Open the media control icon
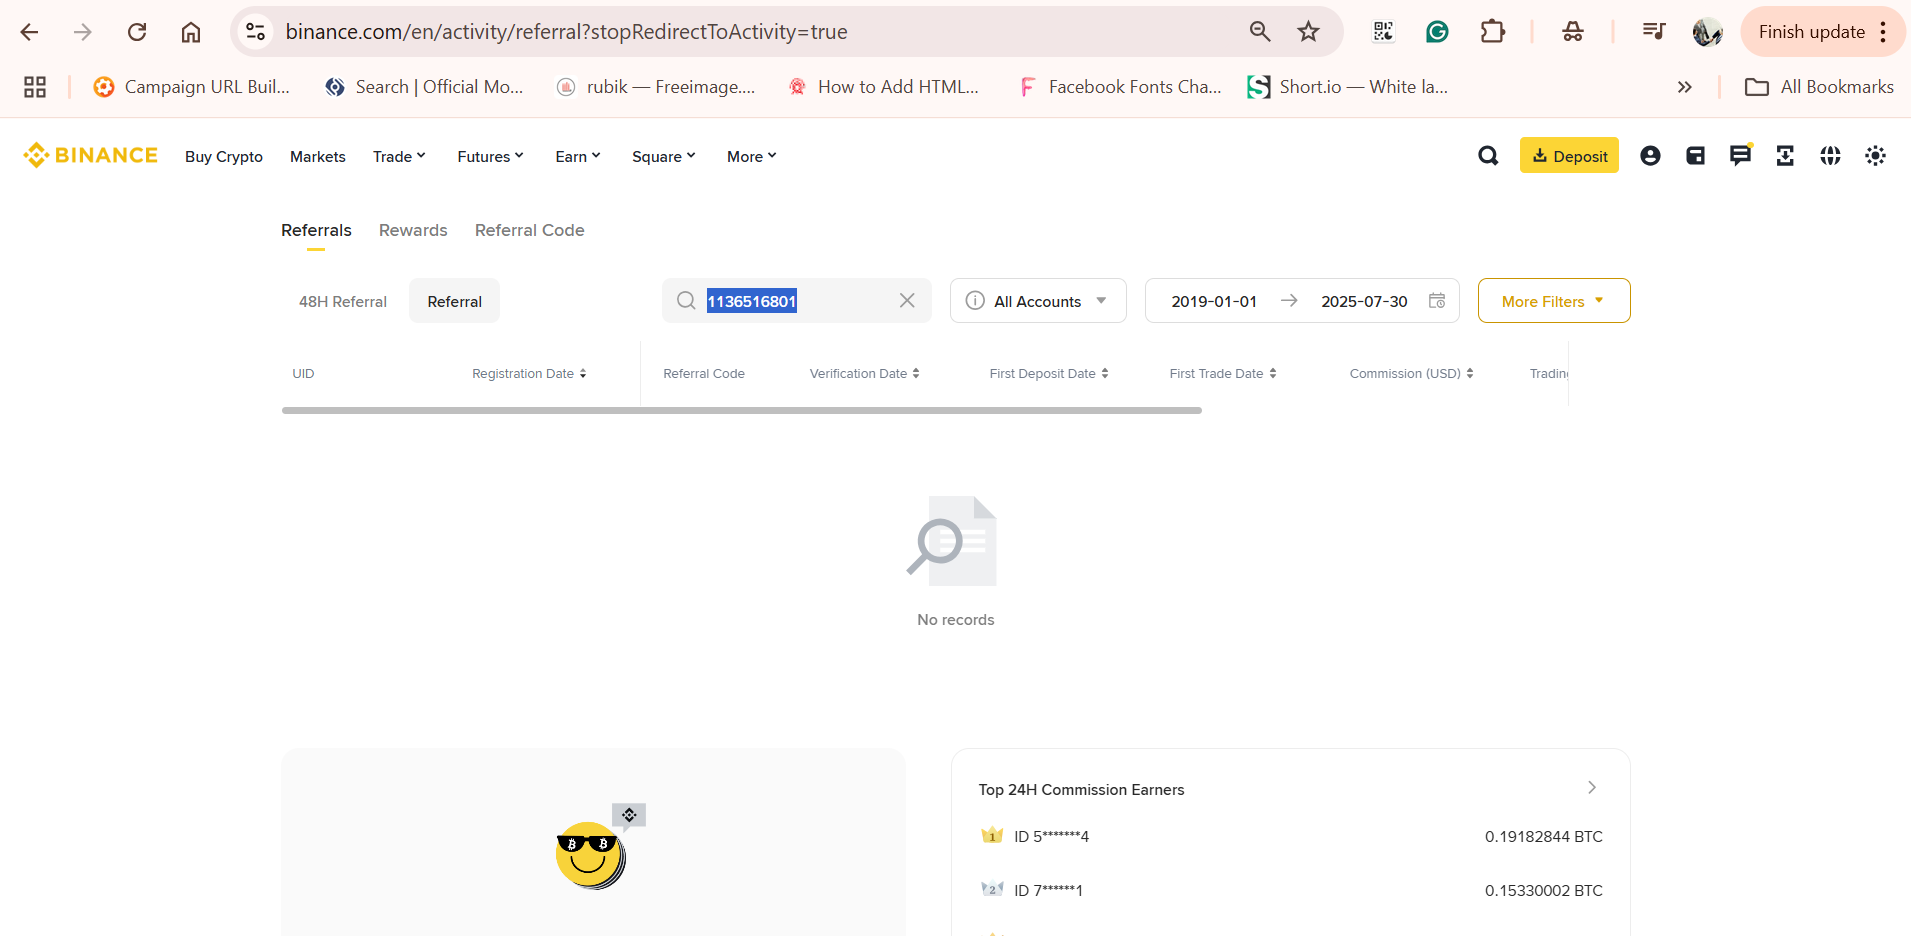The height and width of the screenshot is (936, 1911). pos(1653,32)
